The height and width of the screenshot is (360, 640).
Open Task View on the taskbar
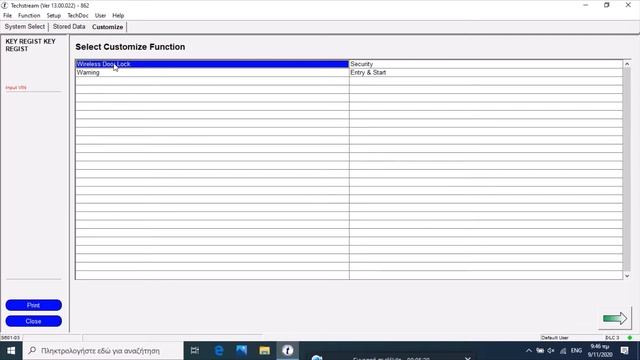click(x=195, y=351)
